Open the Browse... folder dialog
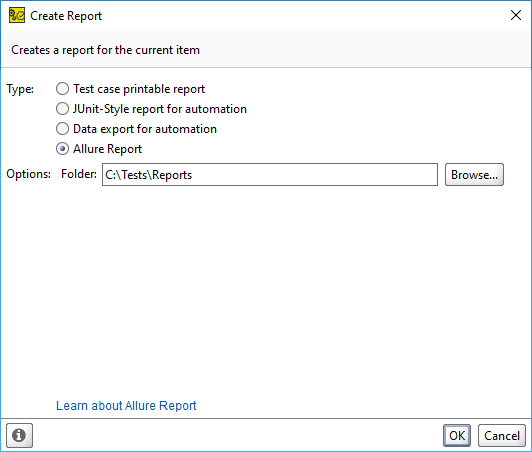Viewport: 532px width, 452px height. click(474, 175)
